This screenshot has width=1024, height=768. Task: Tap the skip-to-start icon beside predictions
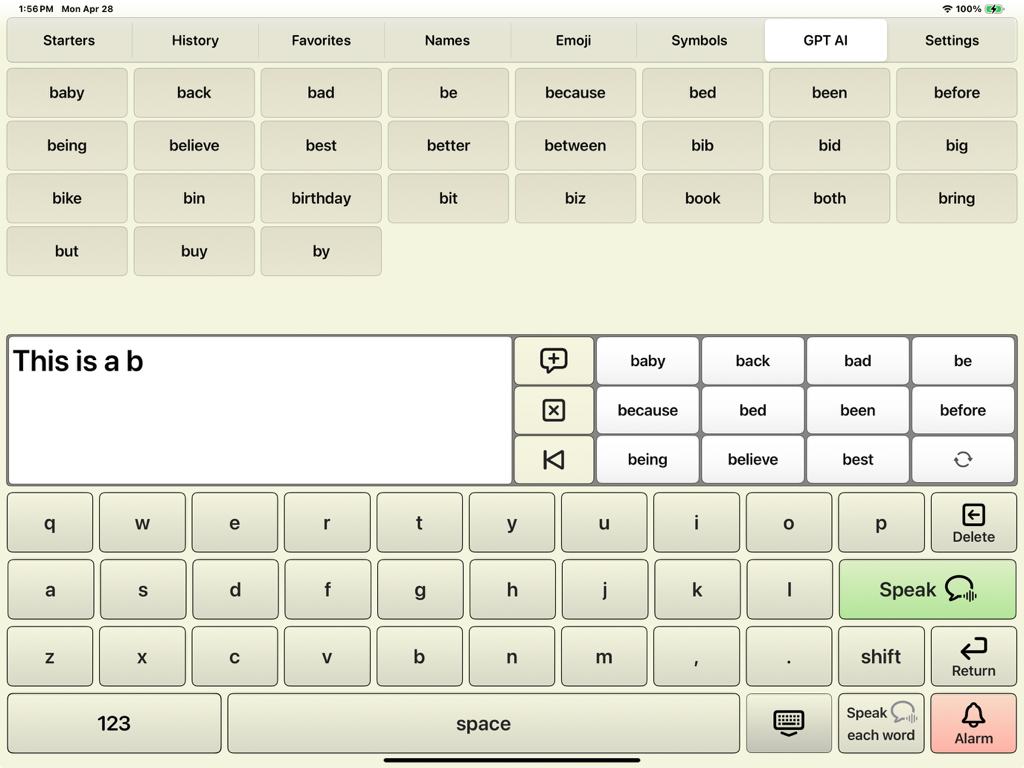click(x=553, y=459)
